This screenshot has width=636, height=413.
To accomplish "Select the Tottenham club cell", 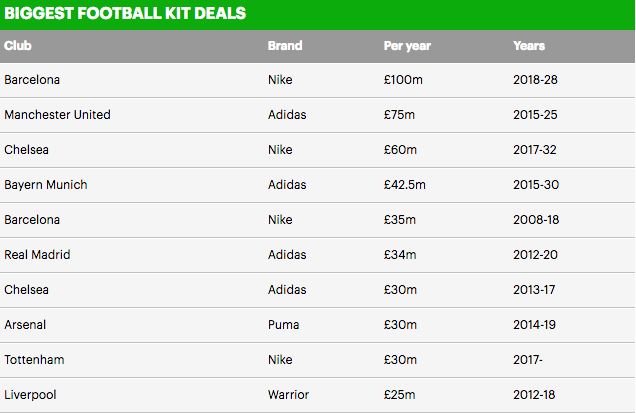I will click(x=33, y=360).
